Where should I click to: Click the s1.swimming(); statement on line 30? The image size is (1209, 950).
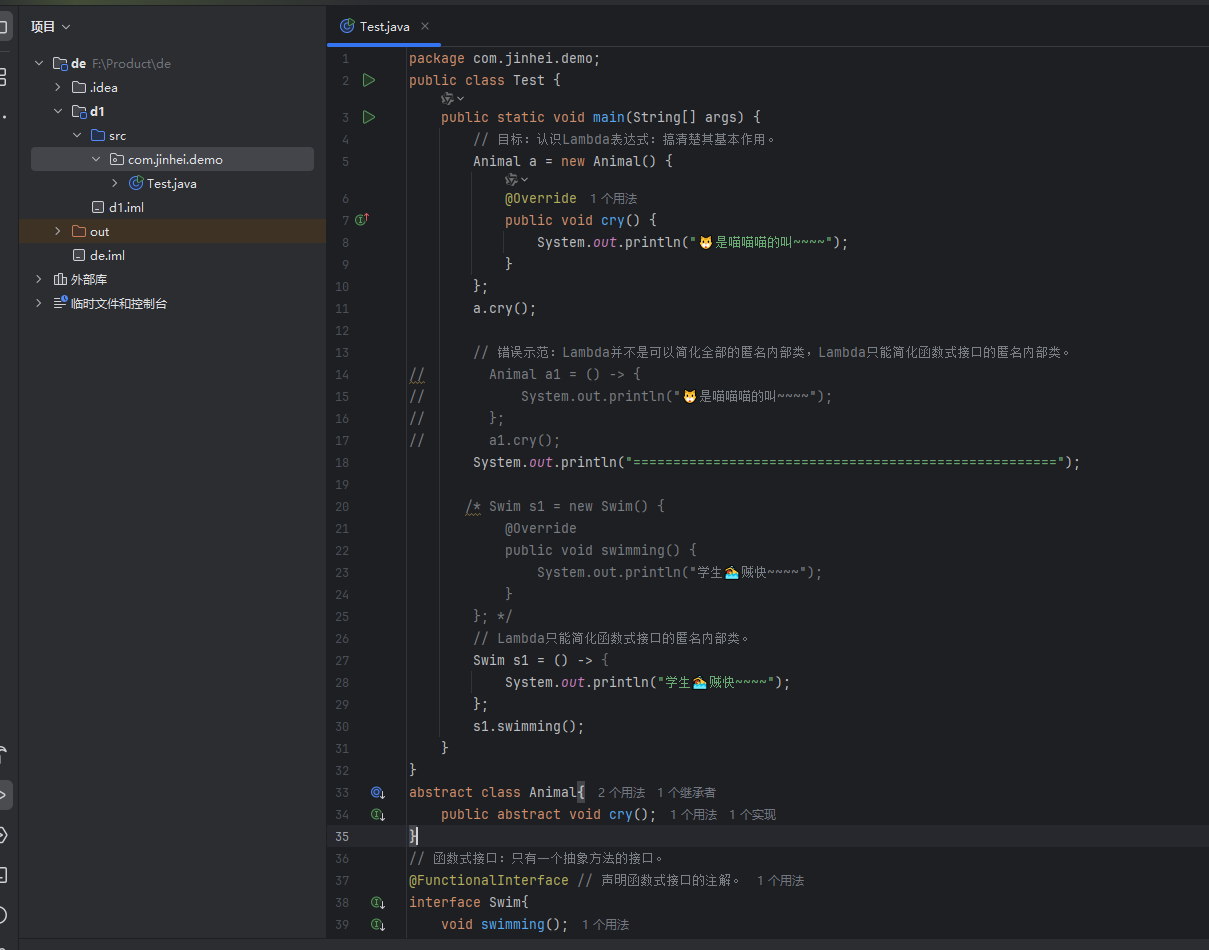point(529,726)
